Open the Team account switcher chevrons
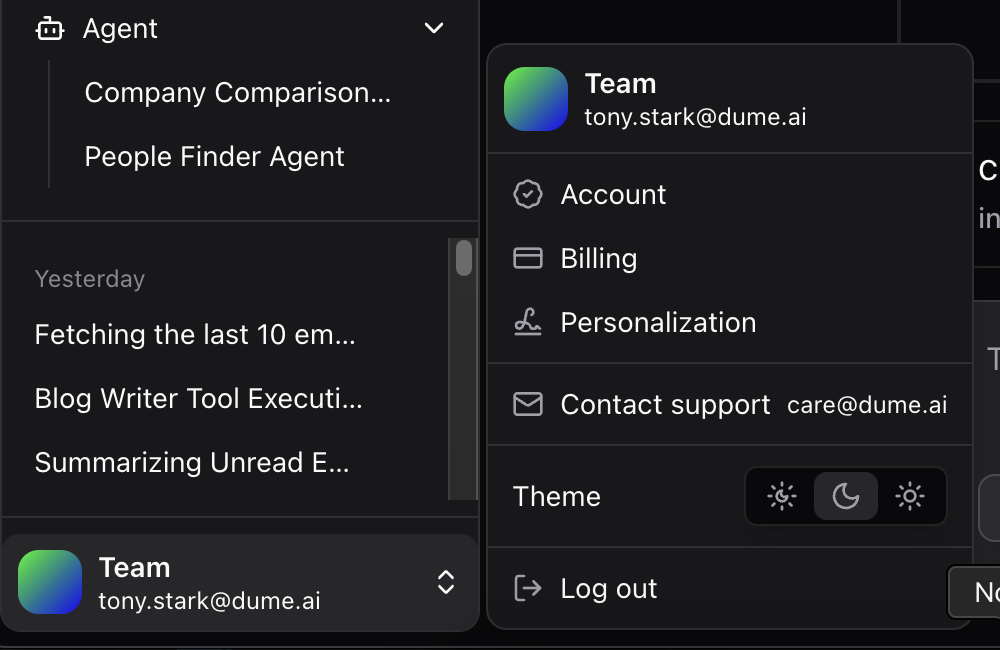Image resolution: width=1000 pixels, height=650 pixels. tap(445, 581)
